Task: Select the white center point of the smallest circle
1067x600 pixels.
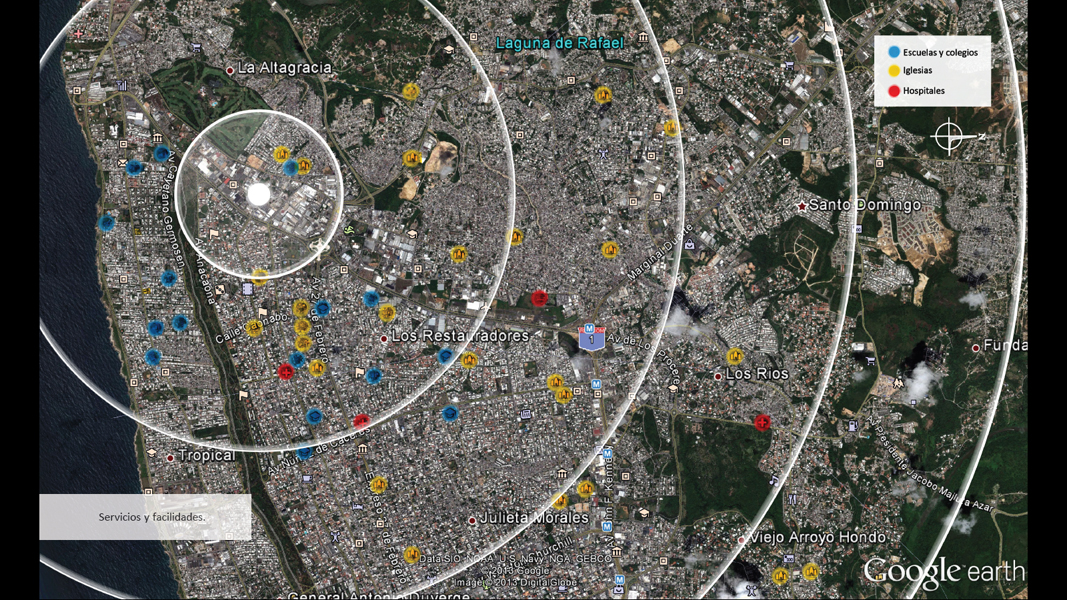Action: coord(259,194)
